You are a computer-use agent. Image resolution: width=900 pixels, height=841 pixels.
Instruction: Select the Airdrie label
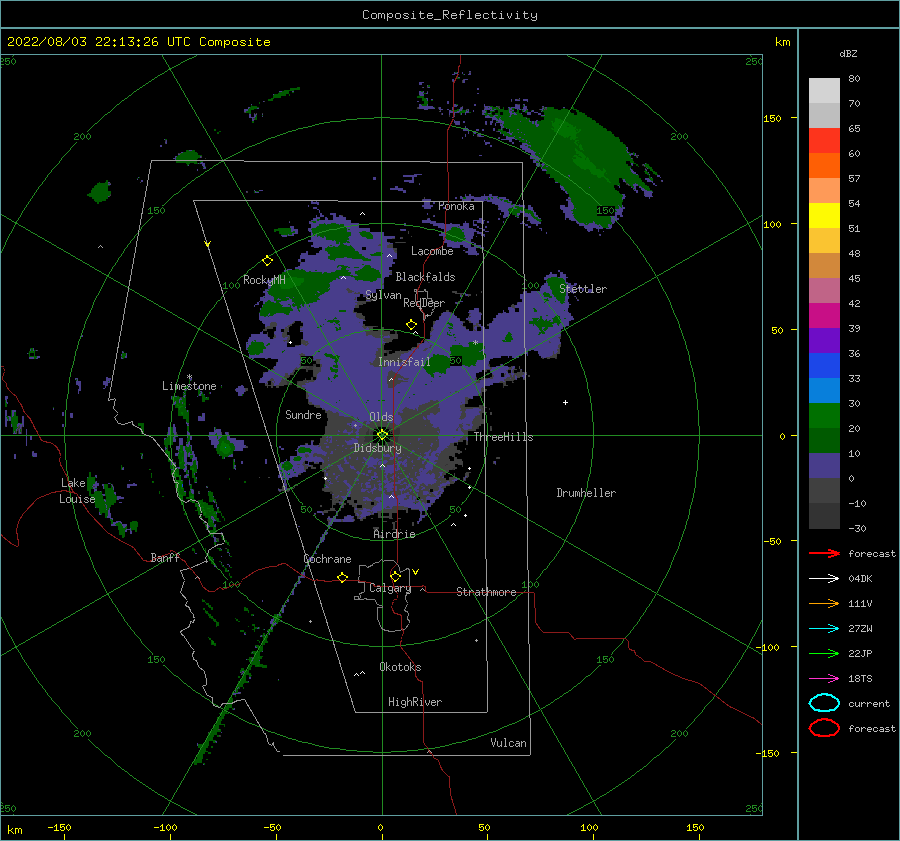point(394,534)
